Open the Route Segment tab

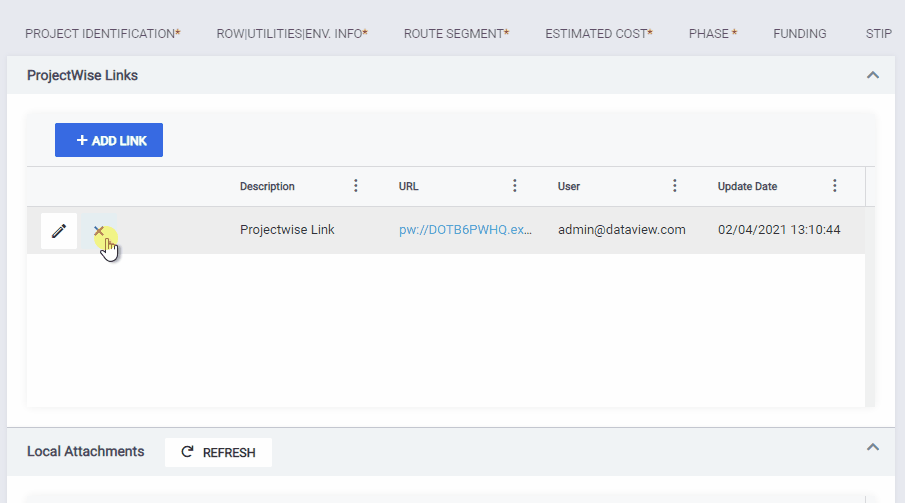pos(457,34)
